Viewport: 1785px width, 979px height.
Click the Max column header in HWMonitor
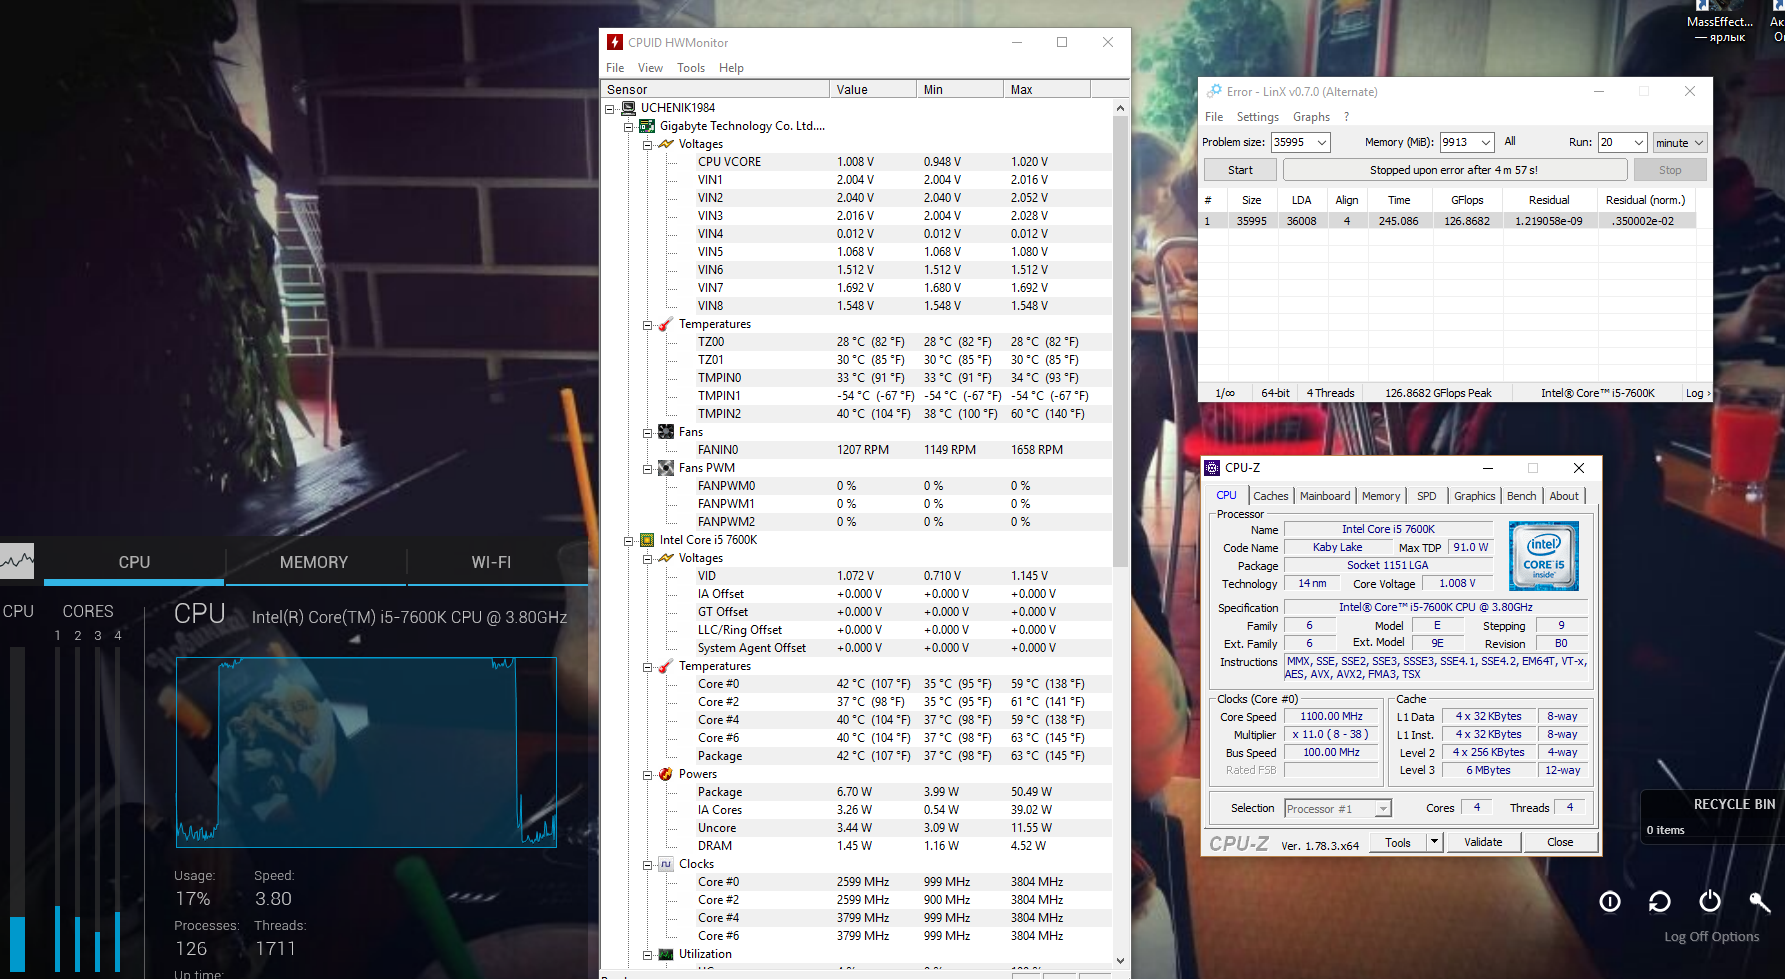point(1046,89)
